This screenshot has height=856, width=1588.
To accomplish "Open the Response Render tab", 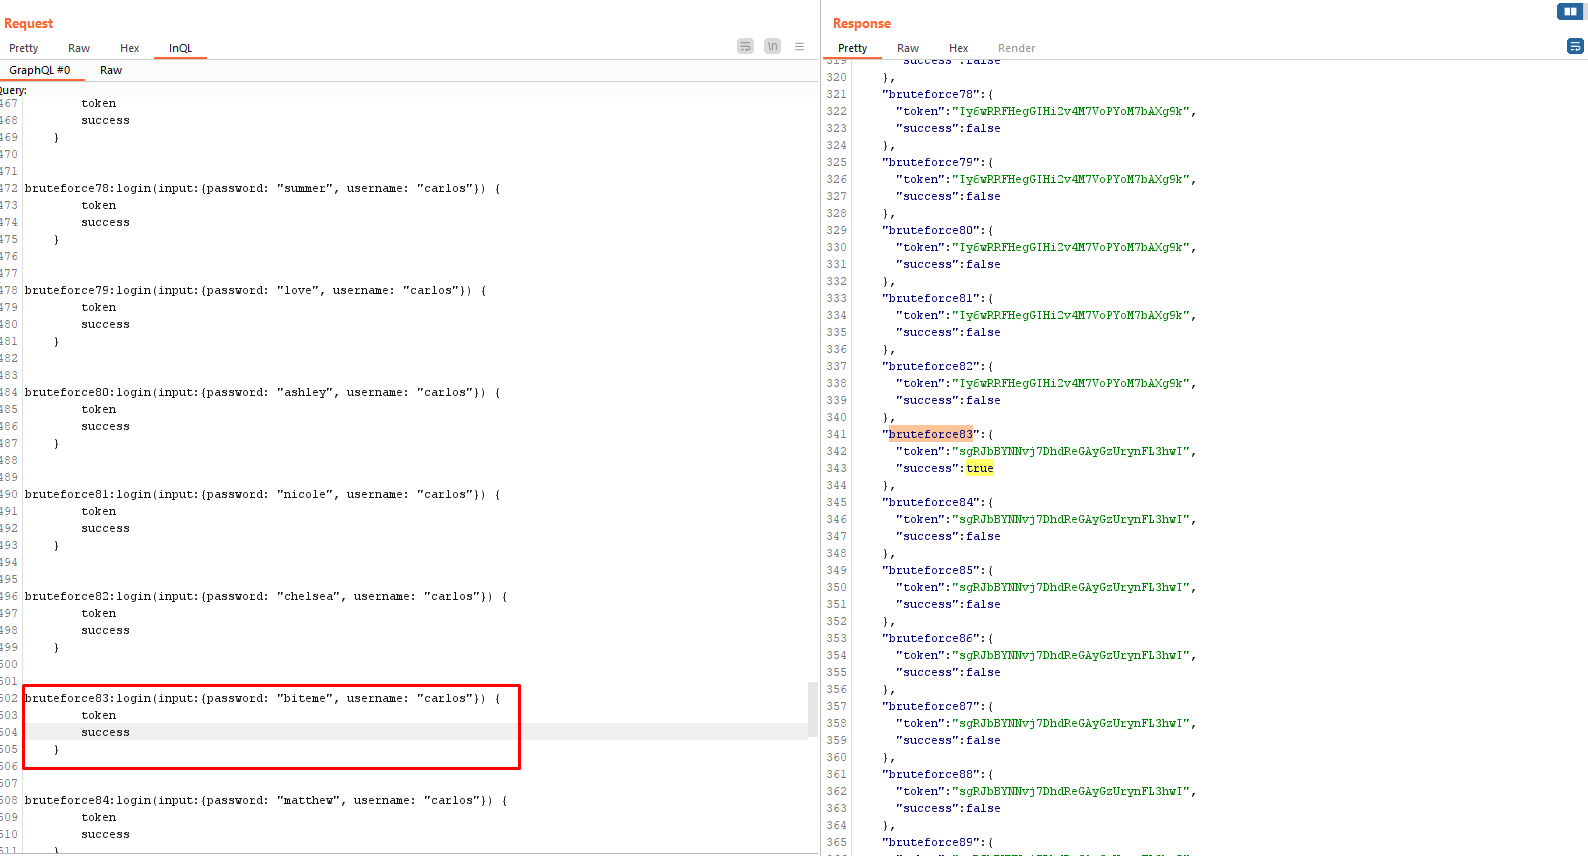I will point(1017,48).
